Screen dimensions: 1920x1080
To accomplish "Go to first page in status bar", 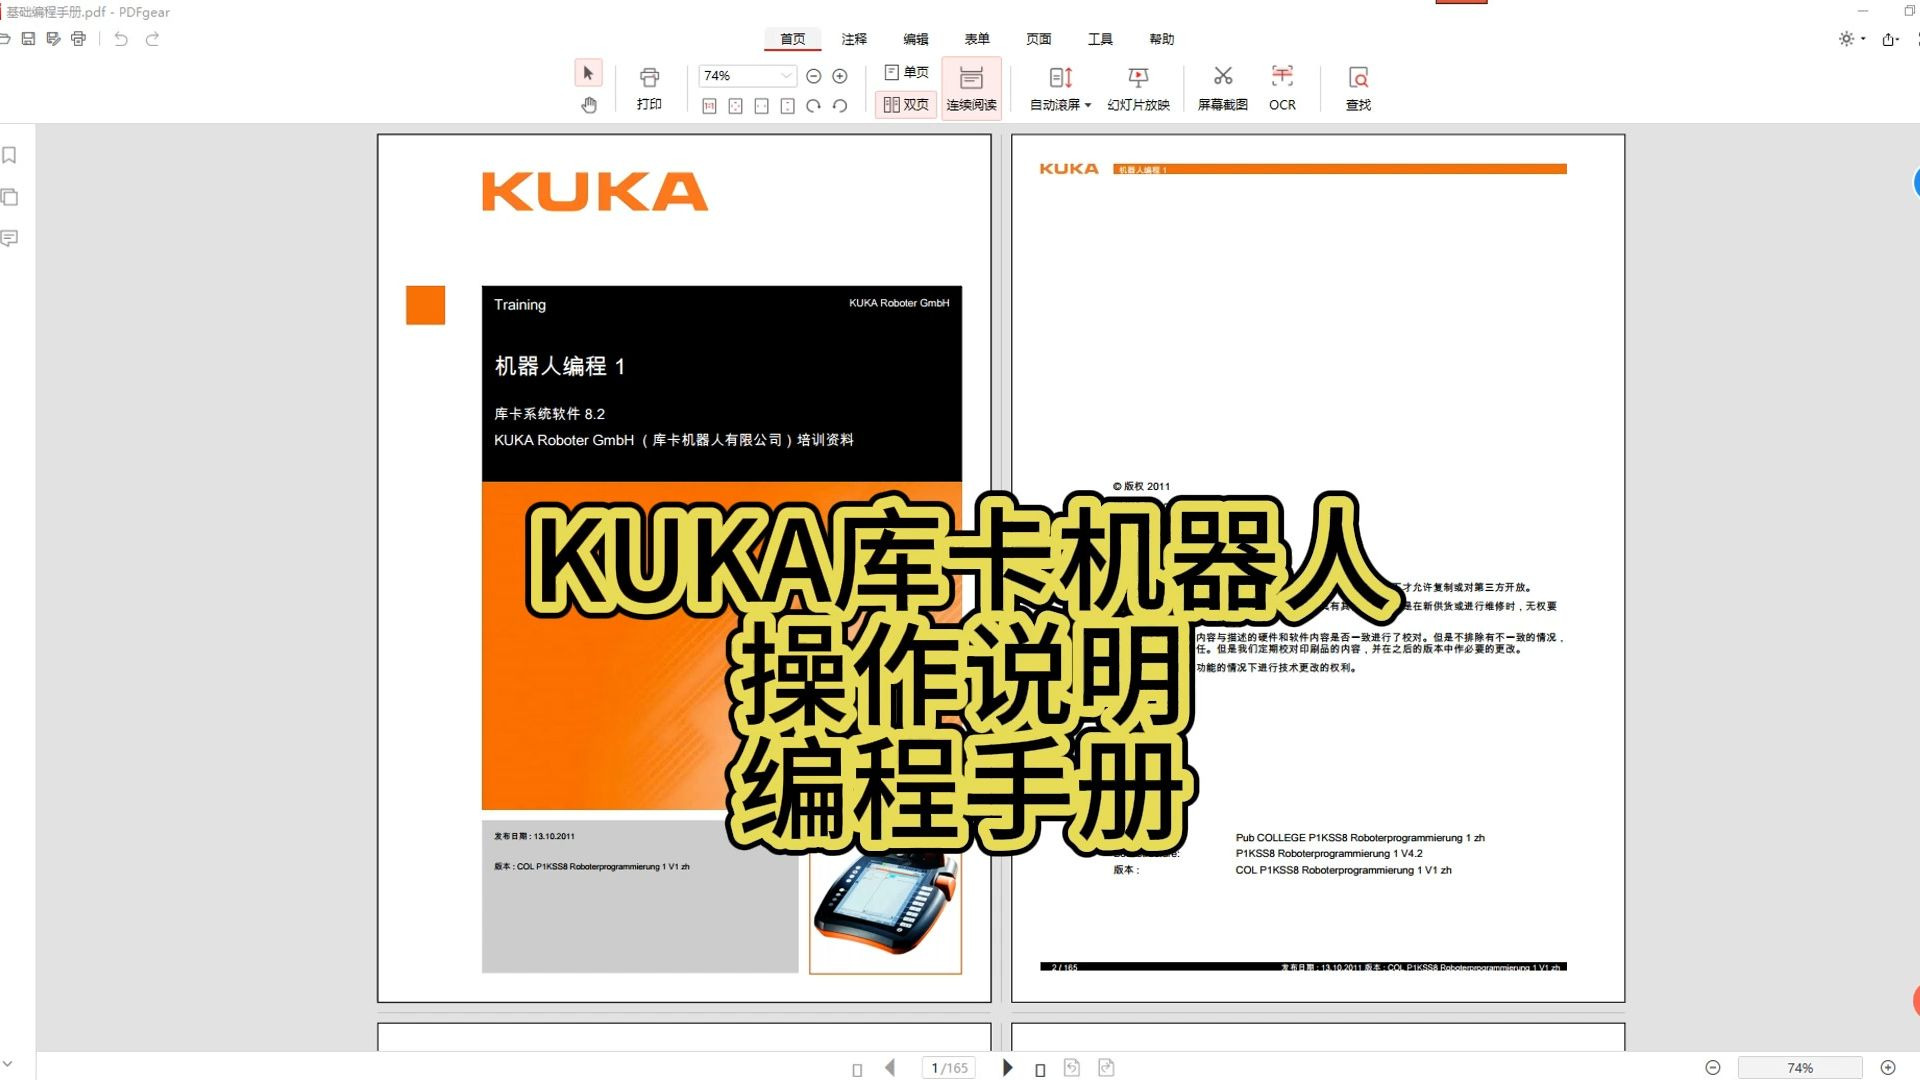I will click(x=857, y=1069).
